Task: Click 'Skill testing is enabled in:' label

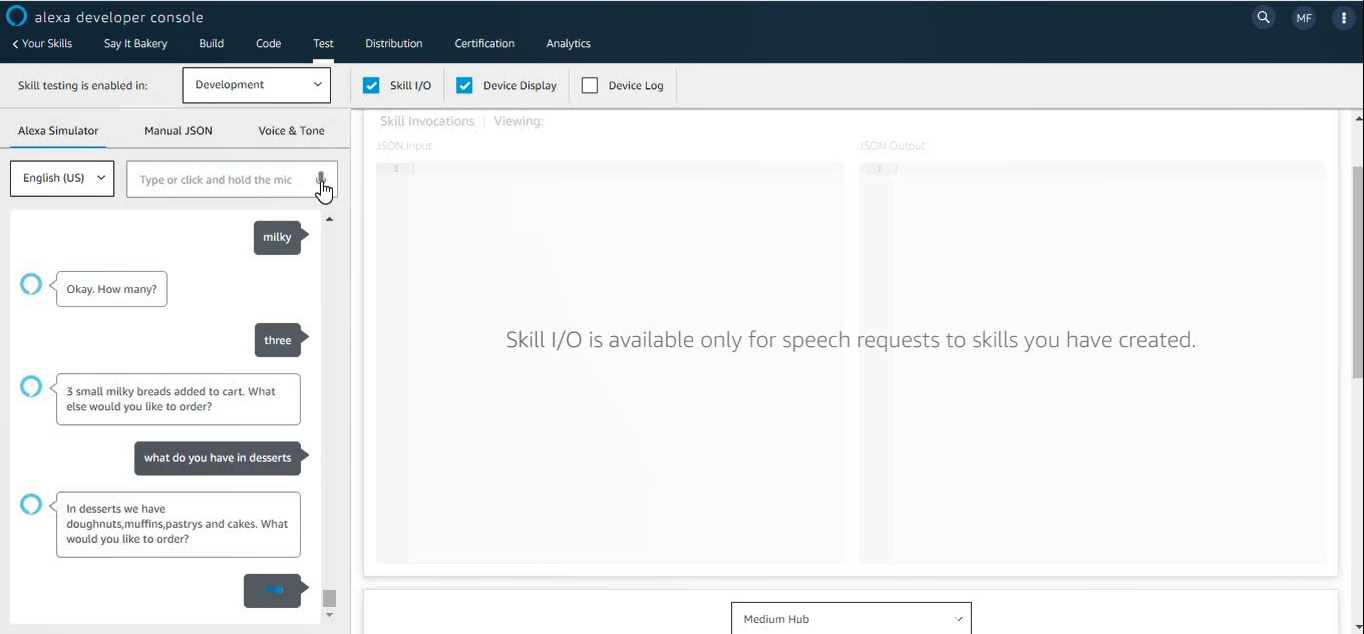Action: [x=83, y=86]
